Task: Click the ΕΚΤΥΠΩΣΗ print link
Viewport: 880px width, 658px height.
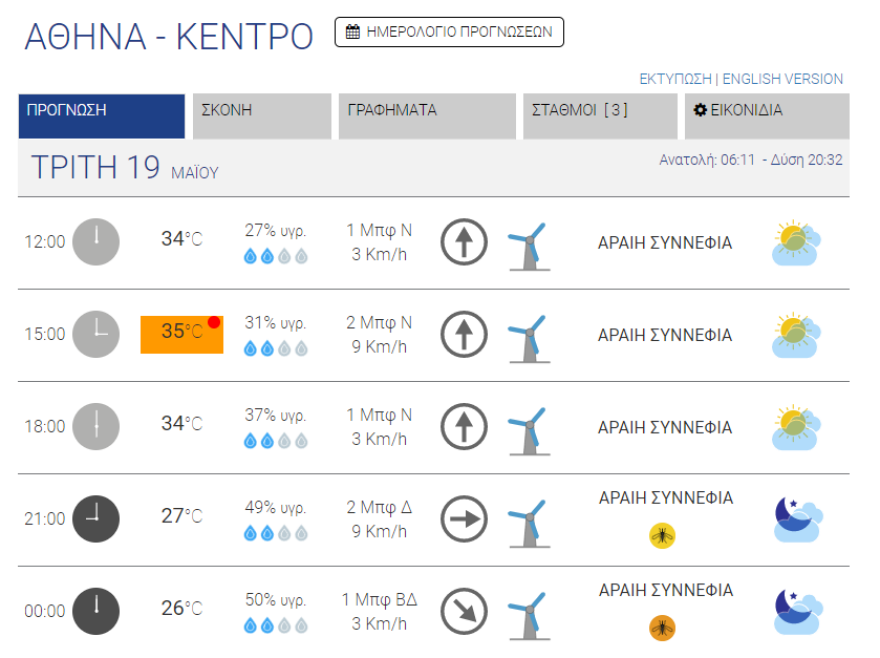Action: coord(675,79)
